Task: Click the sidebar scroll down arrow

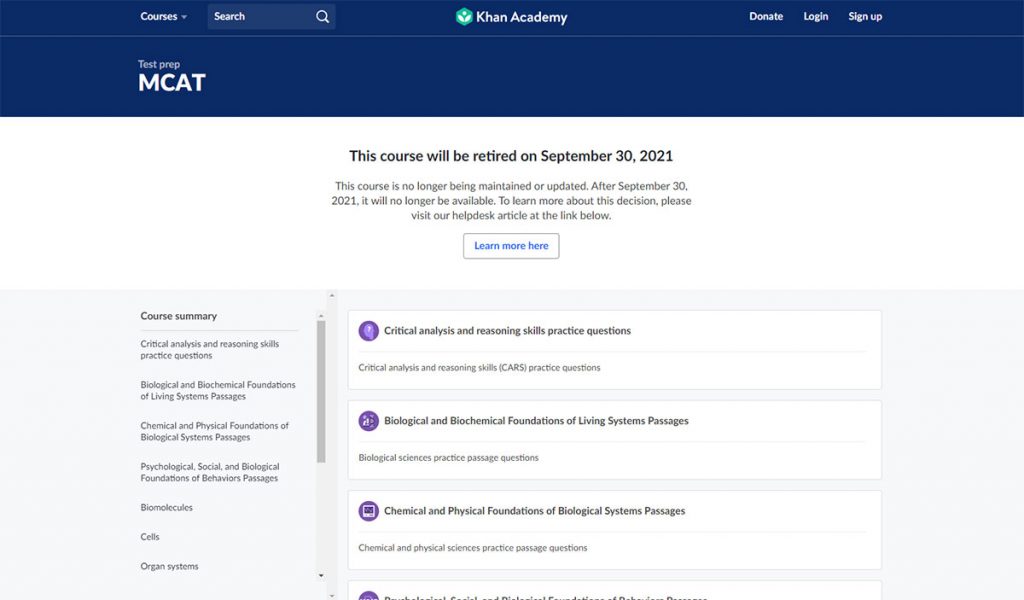Action: 321,576
